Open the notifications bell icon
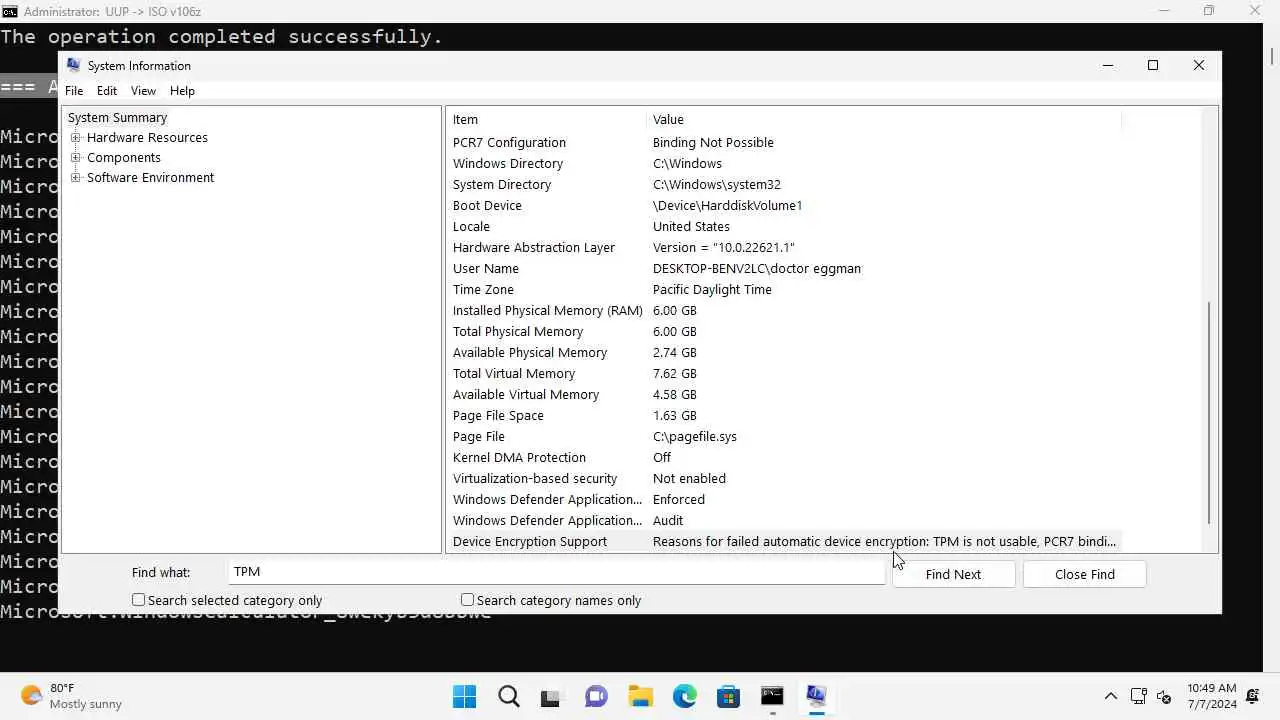The height and width of the screenshot is (720, 1280). 1253,696
